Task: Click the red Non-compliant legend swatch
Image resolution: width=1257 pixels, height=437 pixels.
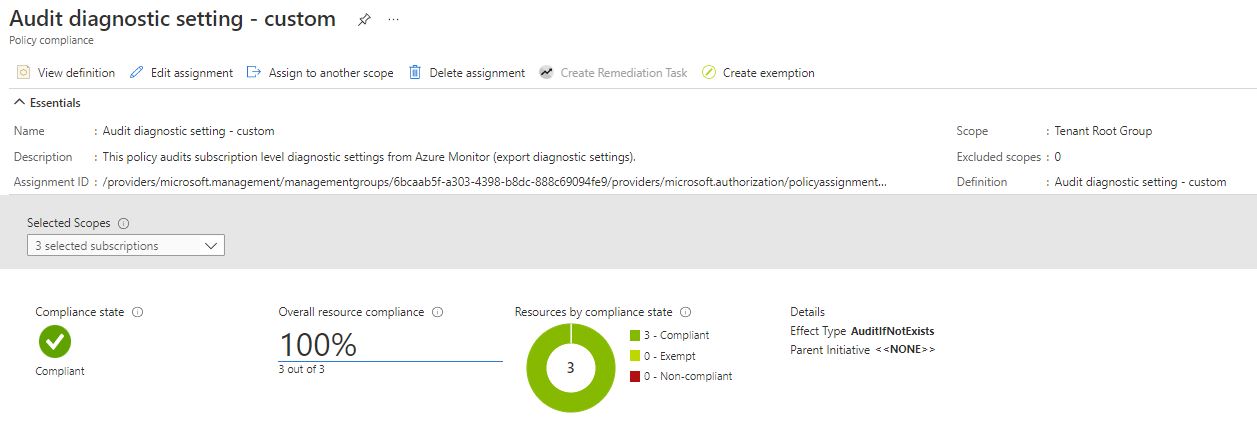Action: pyautogui.click(x=635, y=376)
